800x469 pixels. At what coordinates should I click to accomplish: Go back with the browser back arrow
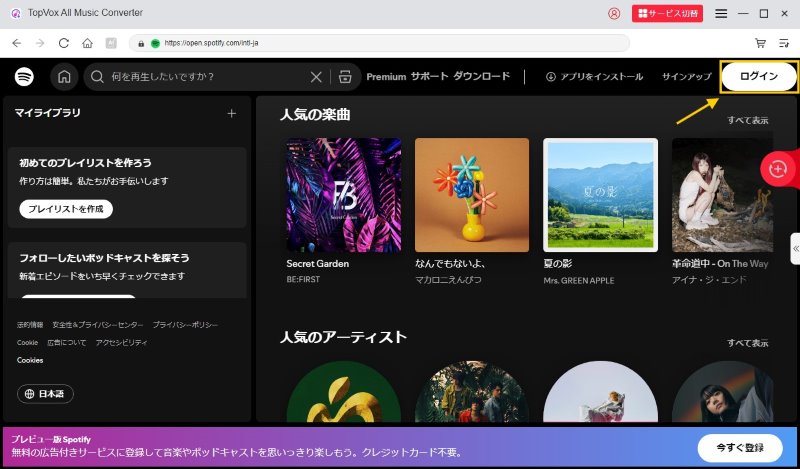tap(17, 43)
